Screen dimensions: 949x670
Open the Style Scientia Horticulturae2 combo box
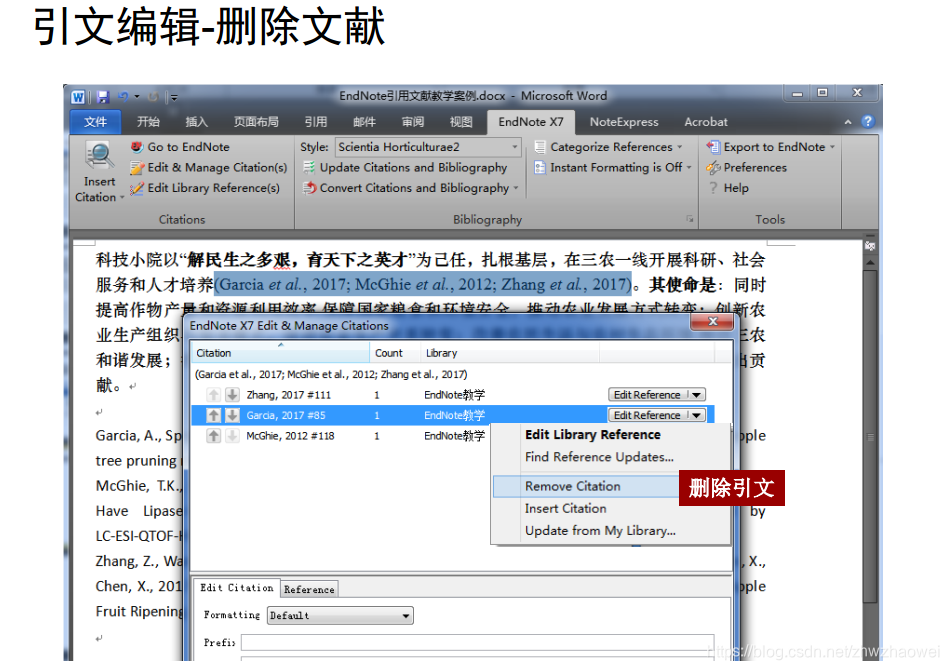[428, 147]
